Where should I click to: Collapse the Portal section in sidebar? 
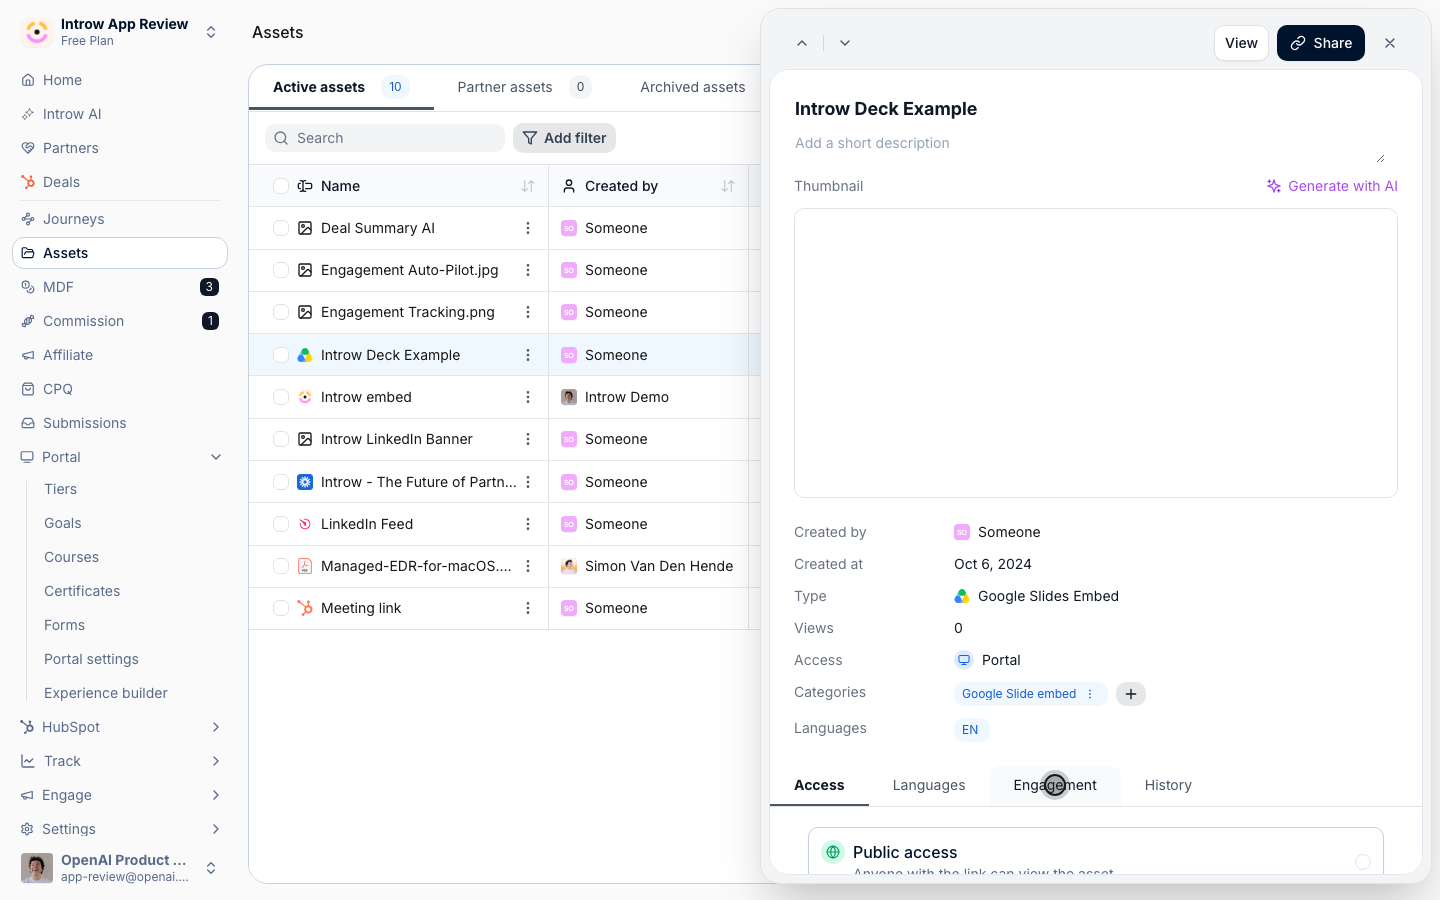tap(216, 457)
